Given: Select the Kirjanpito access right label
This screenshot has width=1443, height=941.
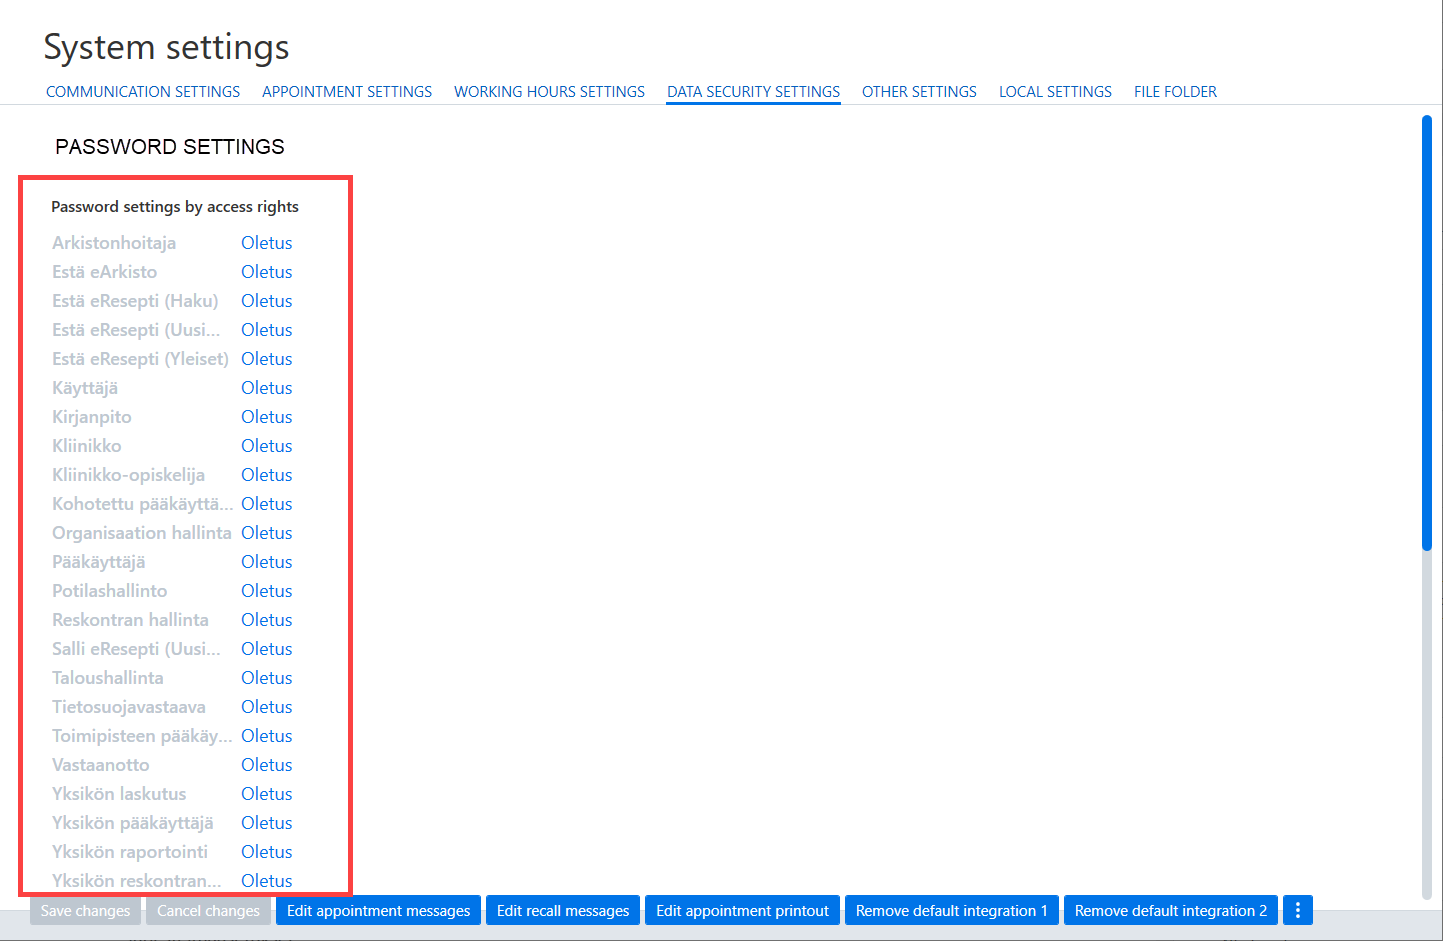Looking at the screenshot, I should pyautogui.click(x=92, y=417).
